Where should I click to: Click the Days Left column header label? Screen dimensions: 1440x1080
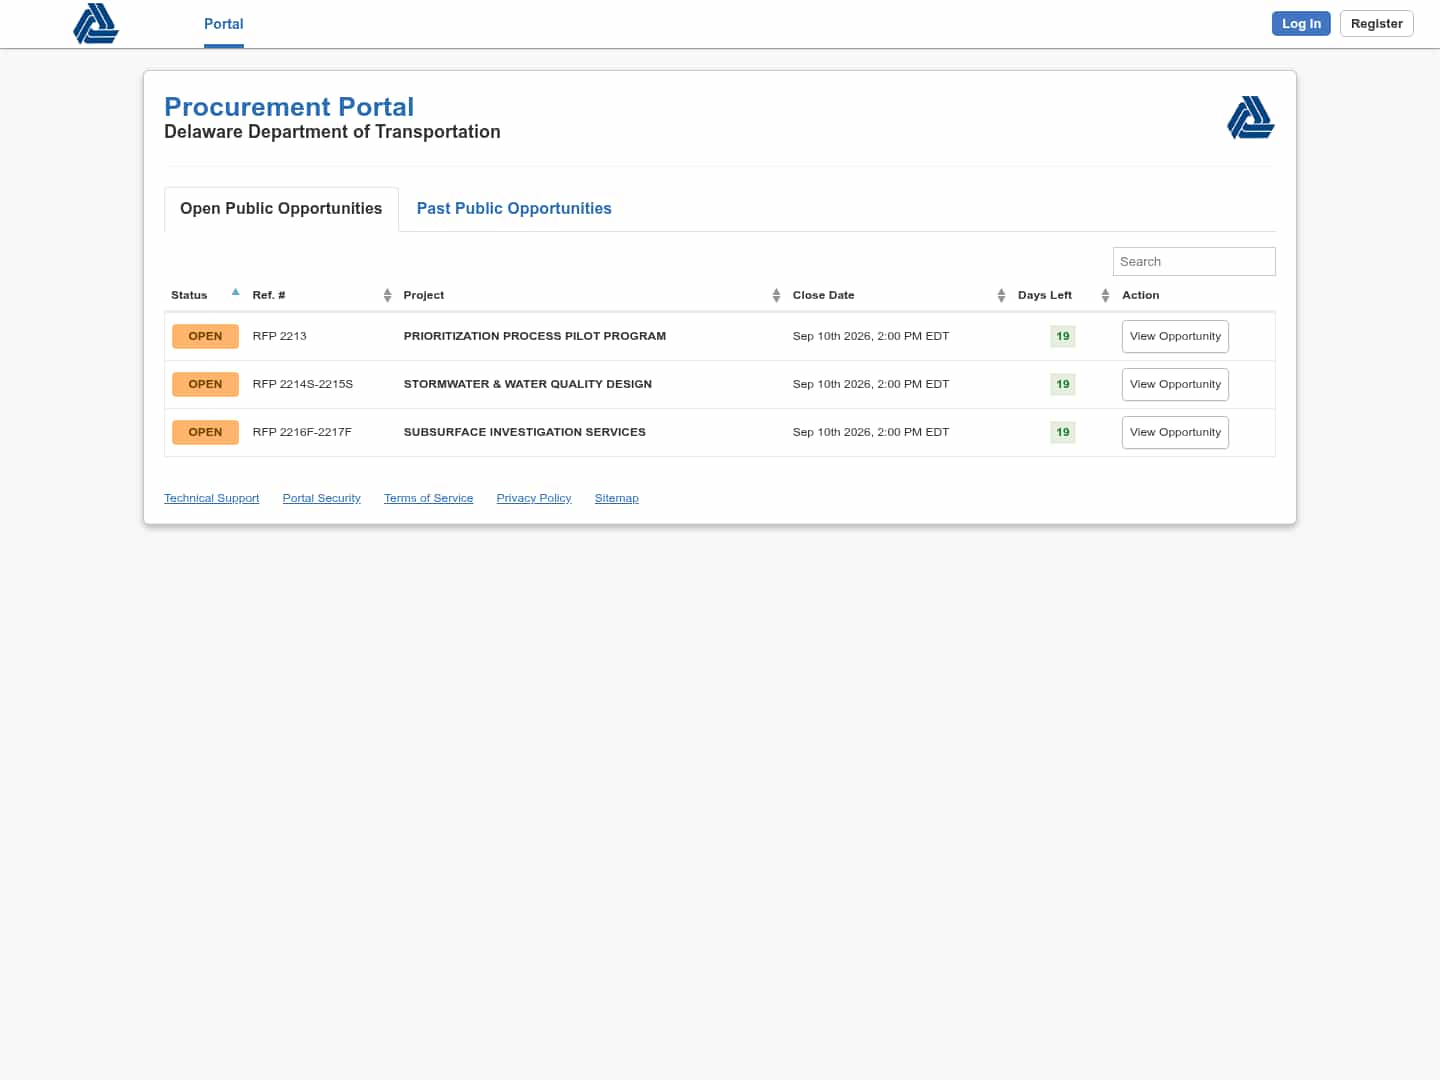[x=1045, y=295]
